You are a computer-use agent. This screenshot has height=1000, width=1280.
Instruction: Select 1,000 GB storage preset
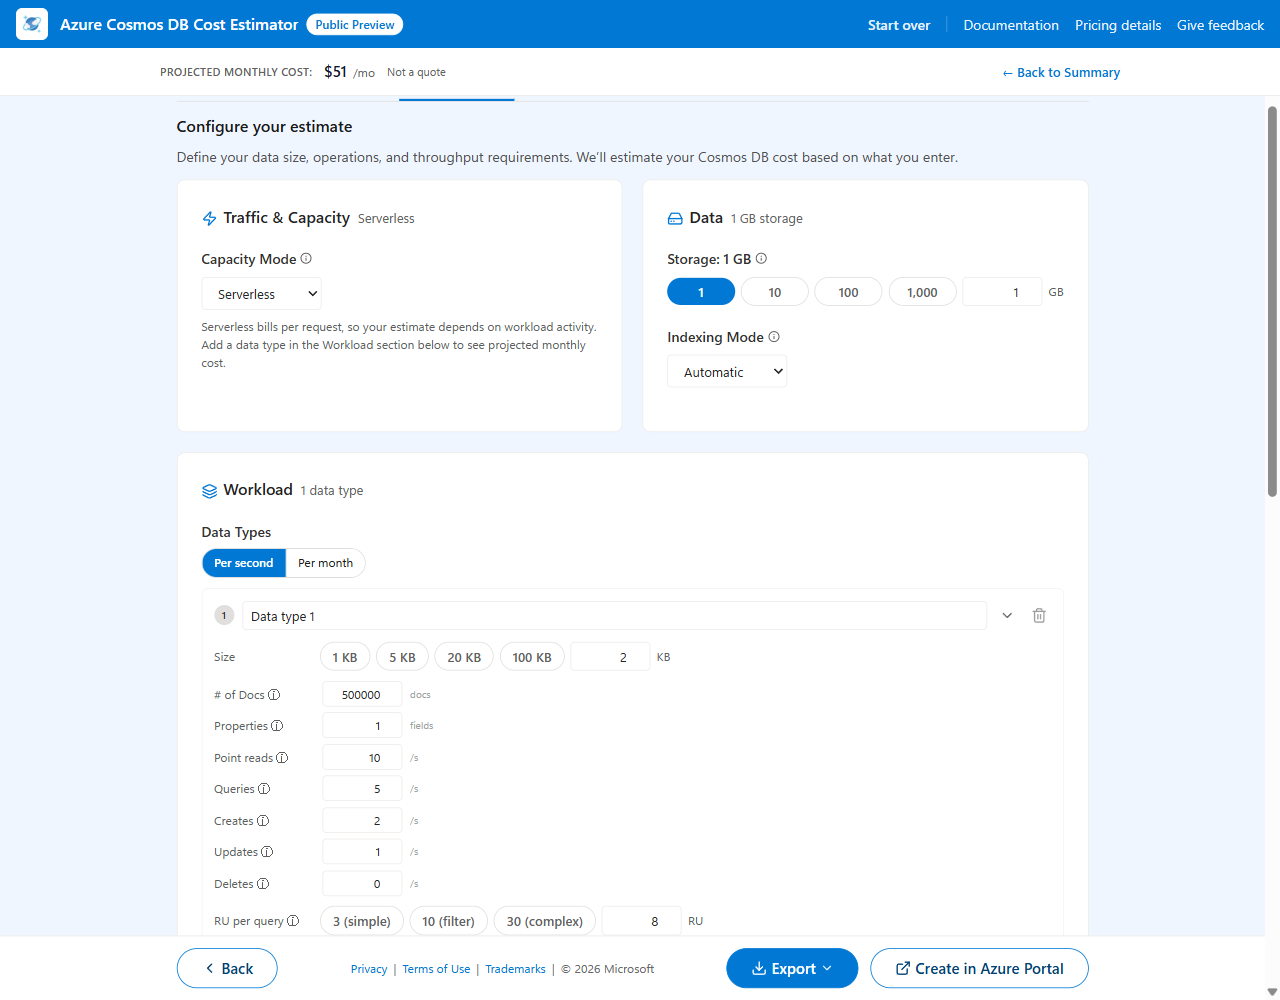(922, 292)
